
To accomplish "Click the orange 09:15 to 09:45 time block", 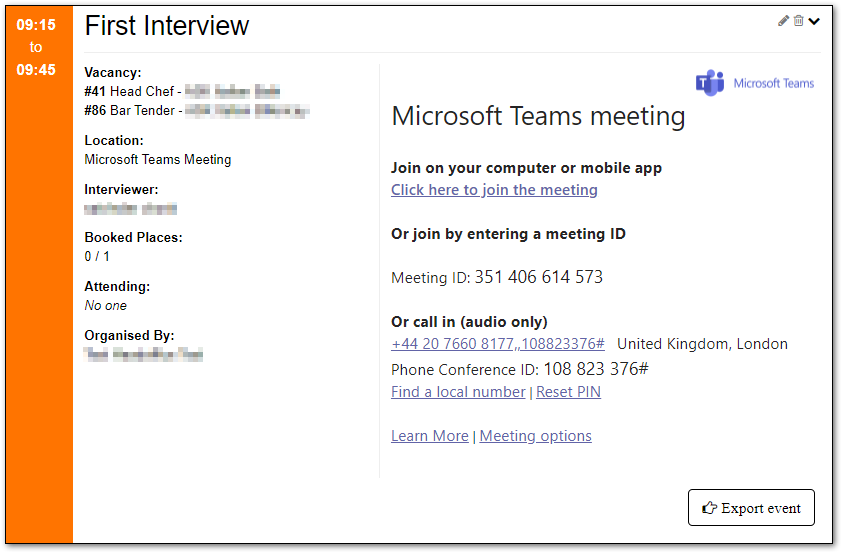I will coord(36,47).
